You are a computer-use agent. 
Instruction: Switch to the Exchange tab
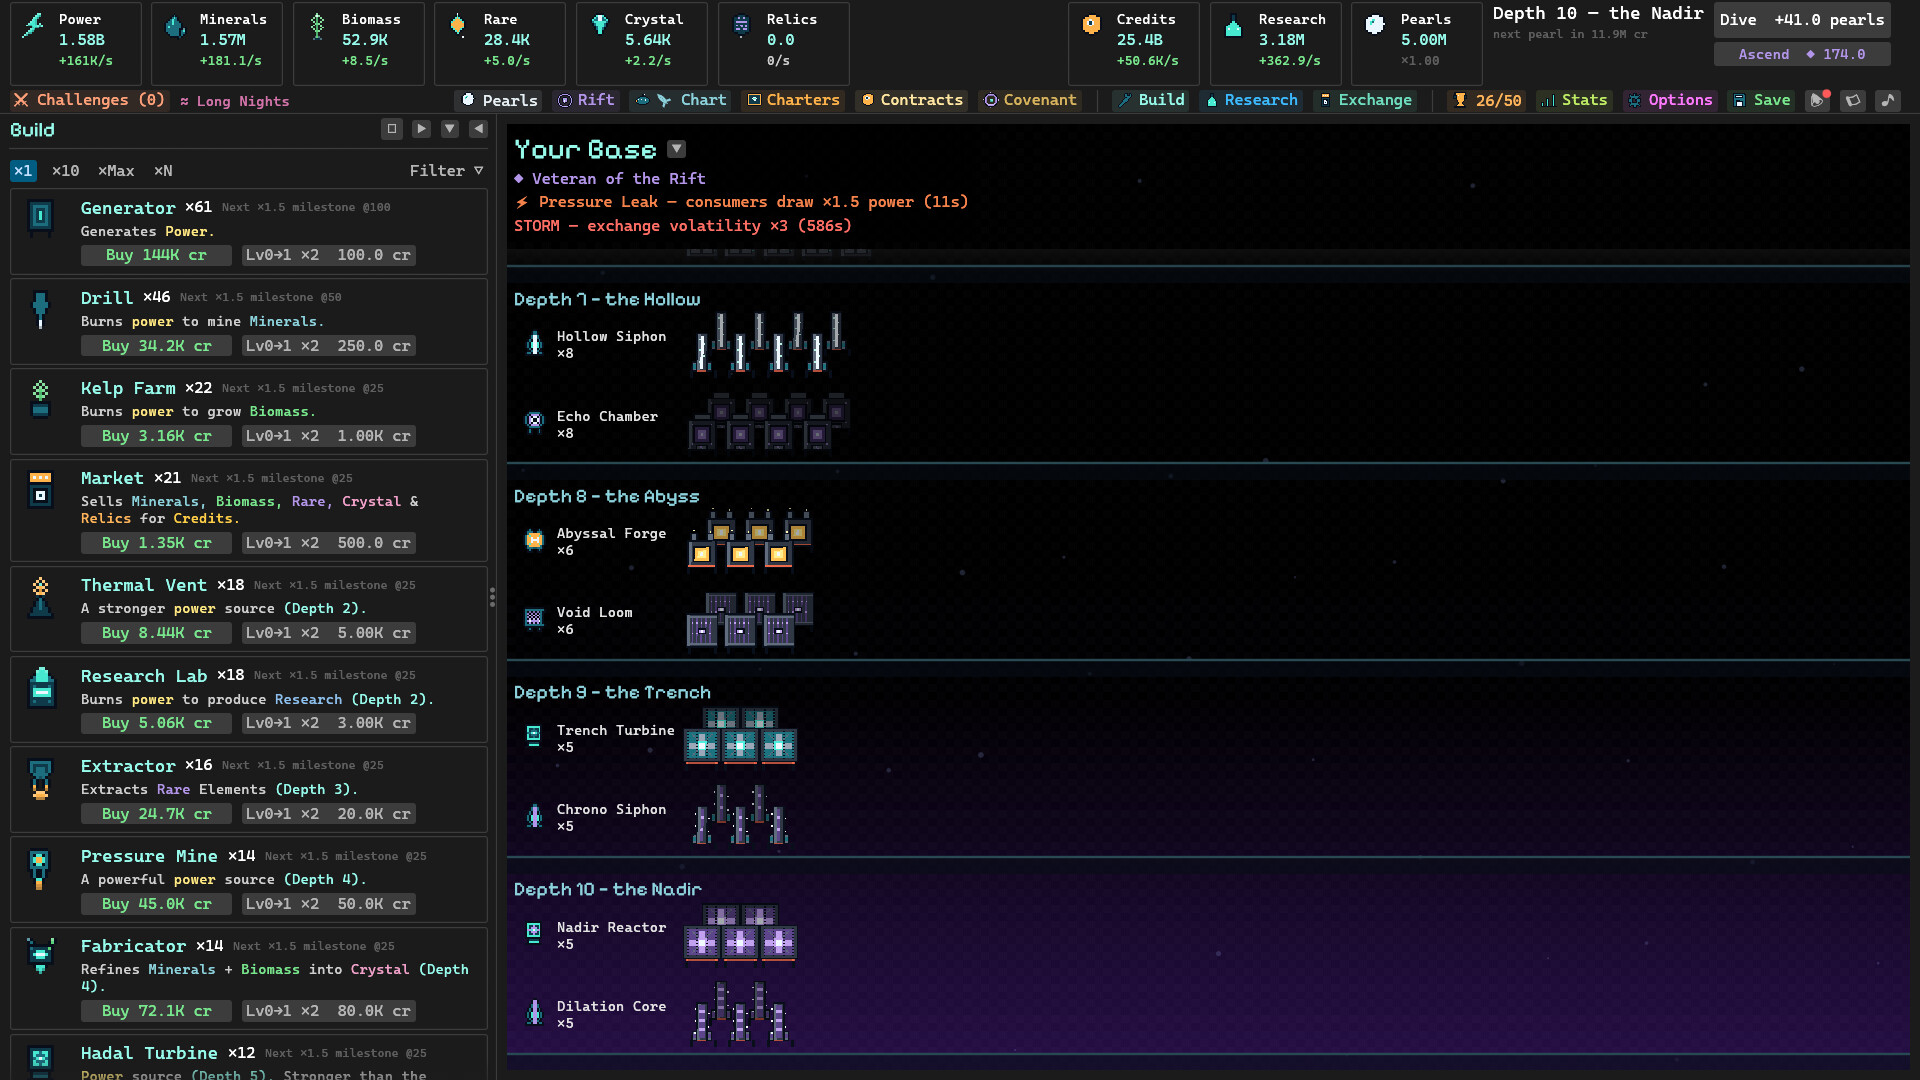1365,100
